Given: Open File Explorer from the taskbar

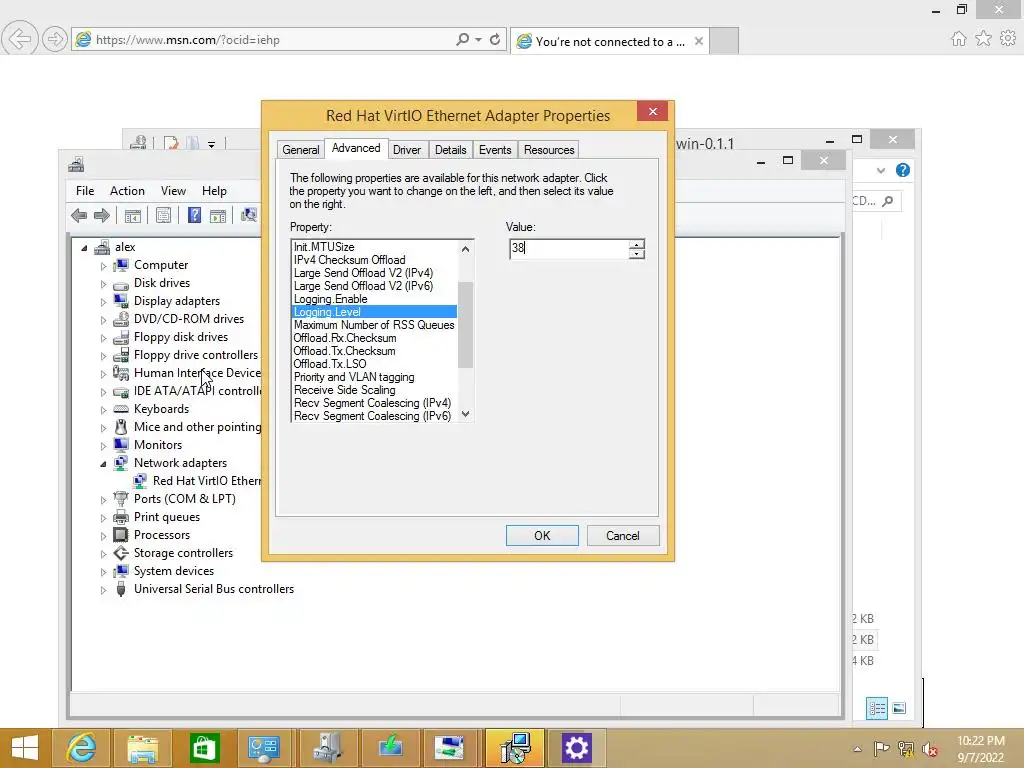Looking at the screenshot, I should click(142, 748).
